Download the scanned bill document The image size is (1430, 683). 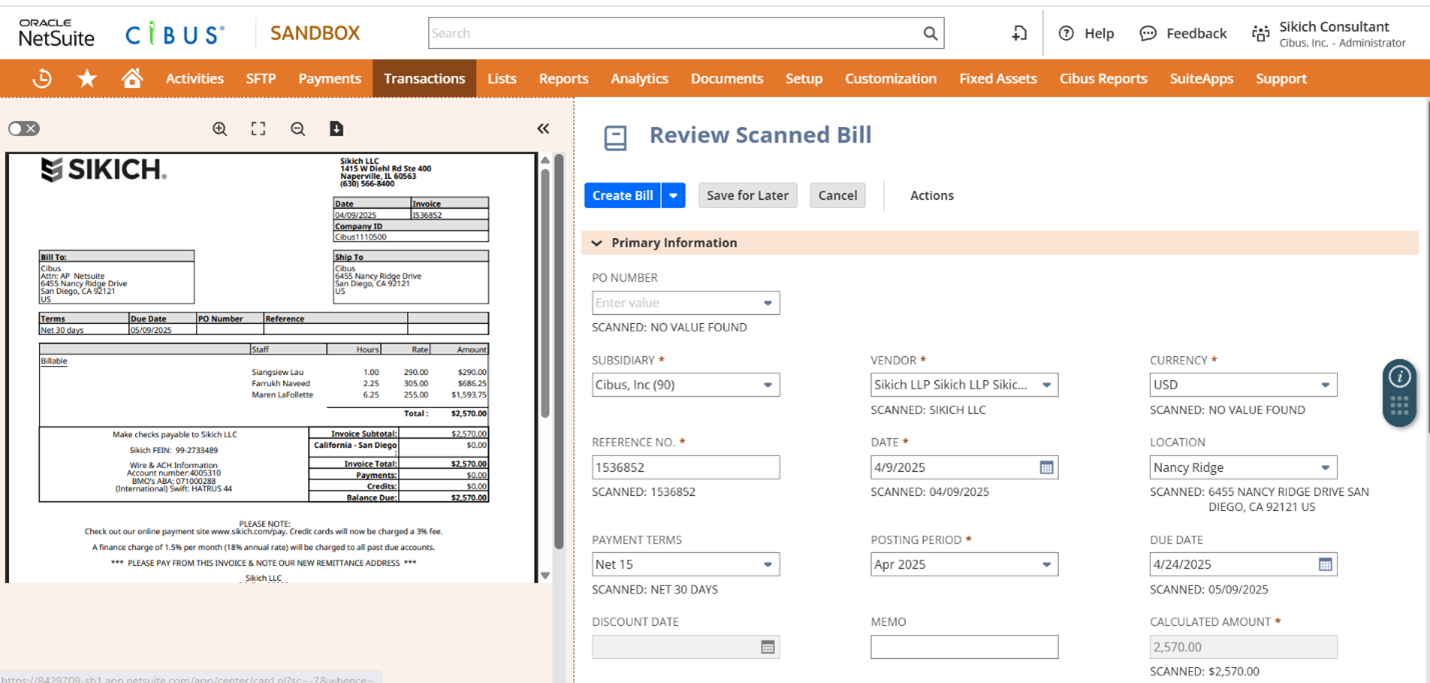(x=336, y=128)
